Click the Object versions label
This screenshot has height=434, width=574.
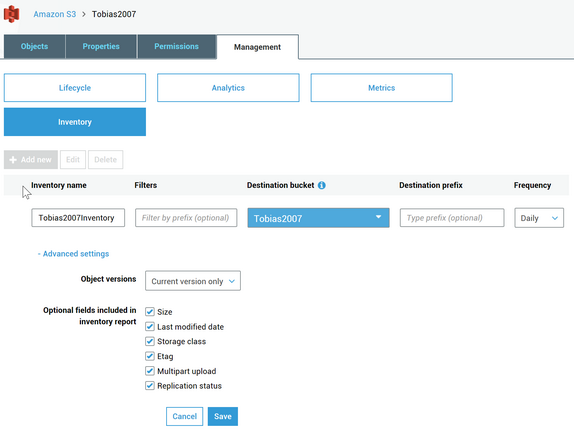(x=108, y=279)
